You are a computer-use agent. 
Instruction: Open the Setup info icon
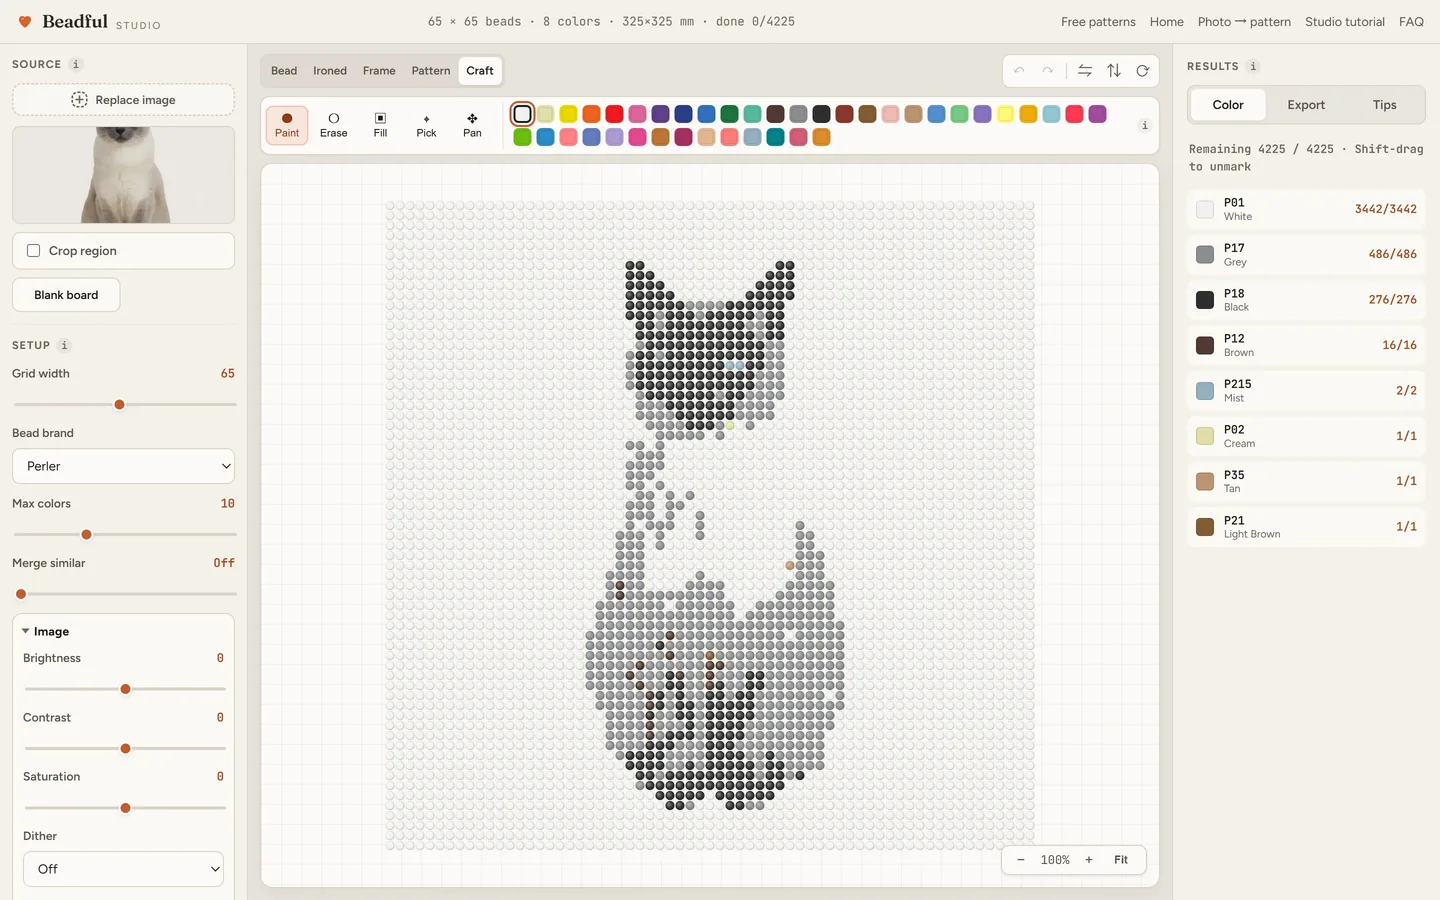click(64, 345)
